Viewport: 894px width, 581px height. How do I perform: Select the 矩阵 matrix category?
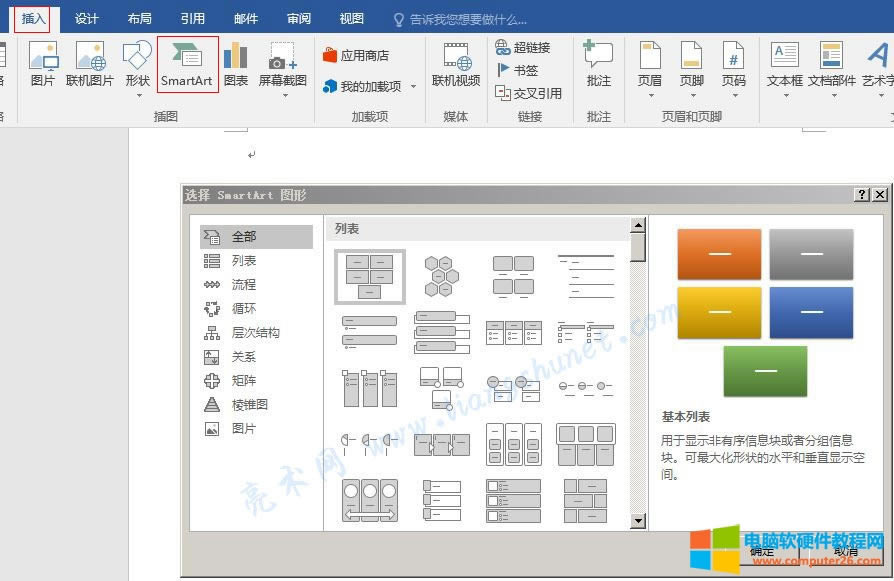point(256,381)
